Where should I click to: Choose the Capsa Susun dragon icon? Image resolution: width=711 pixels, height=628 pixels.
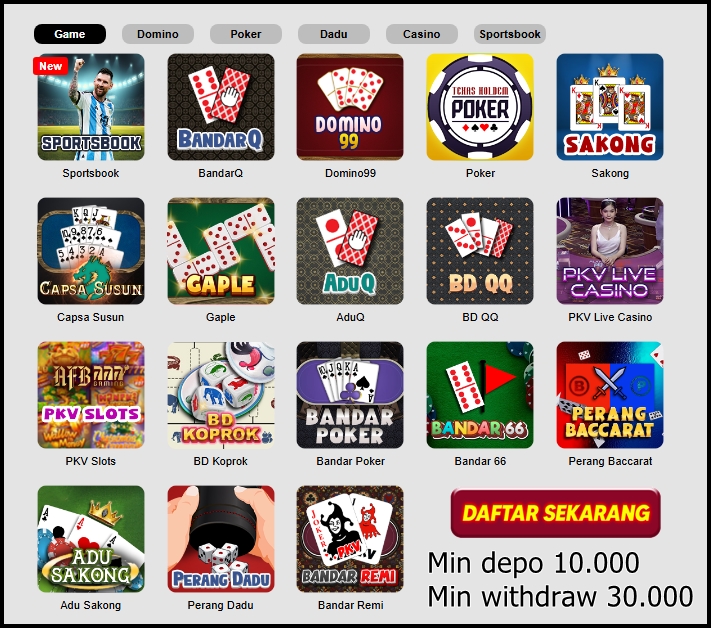point(91,251)
